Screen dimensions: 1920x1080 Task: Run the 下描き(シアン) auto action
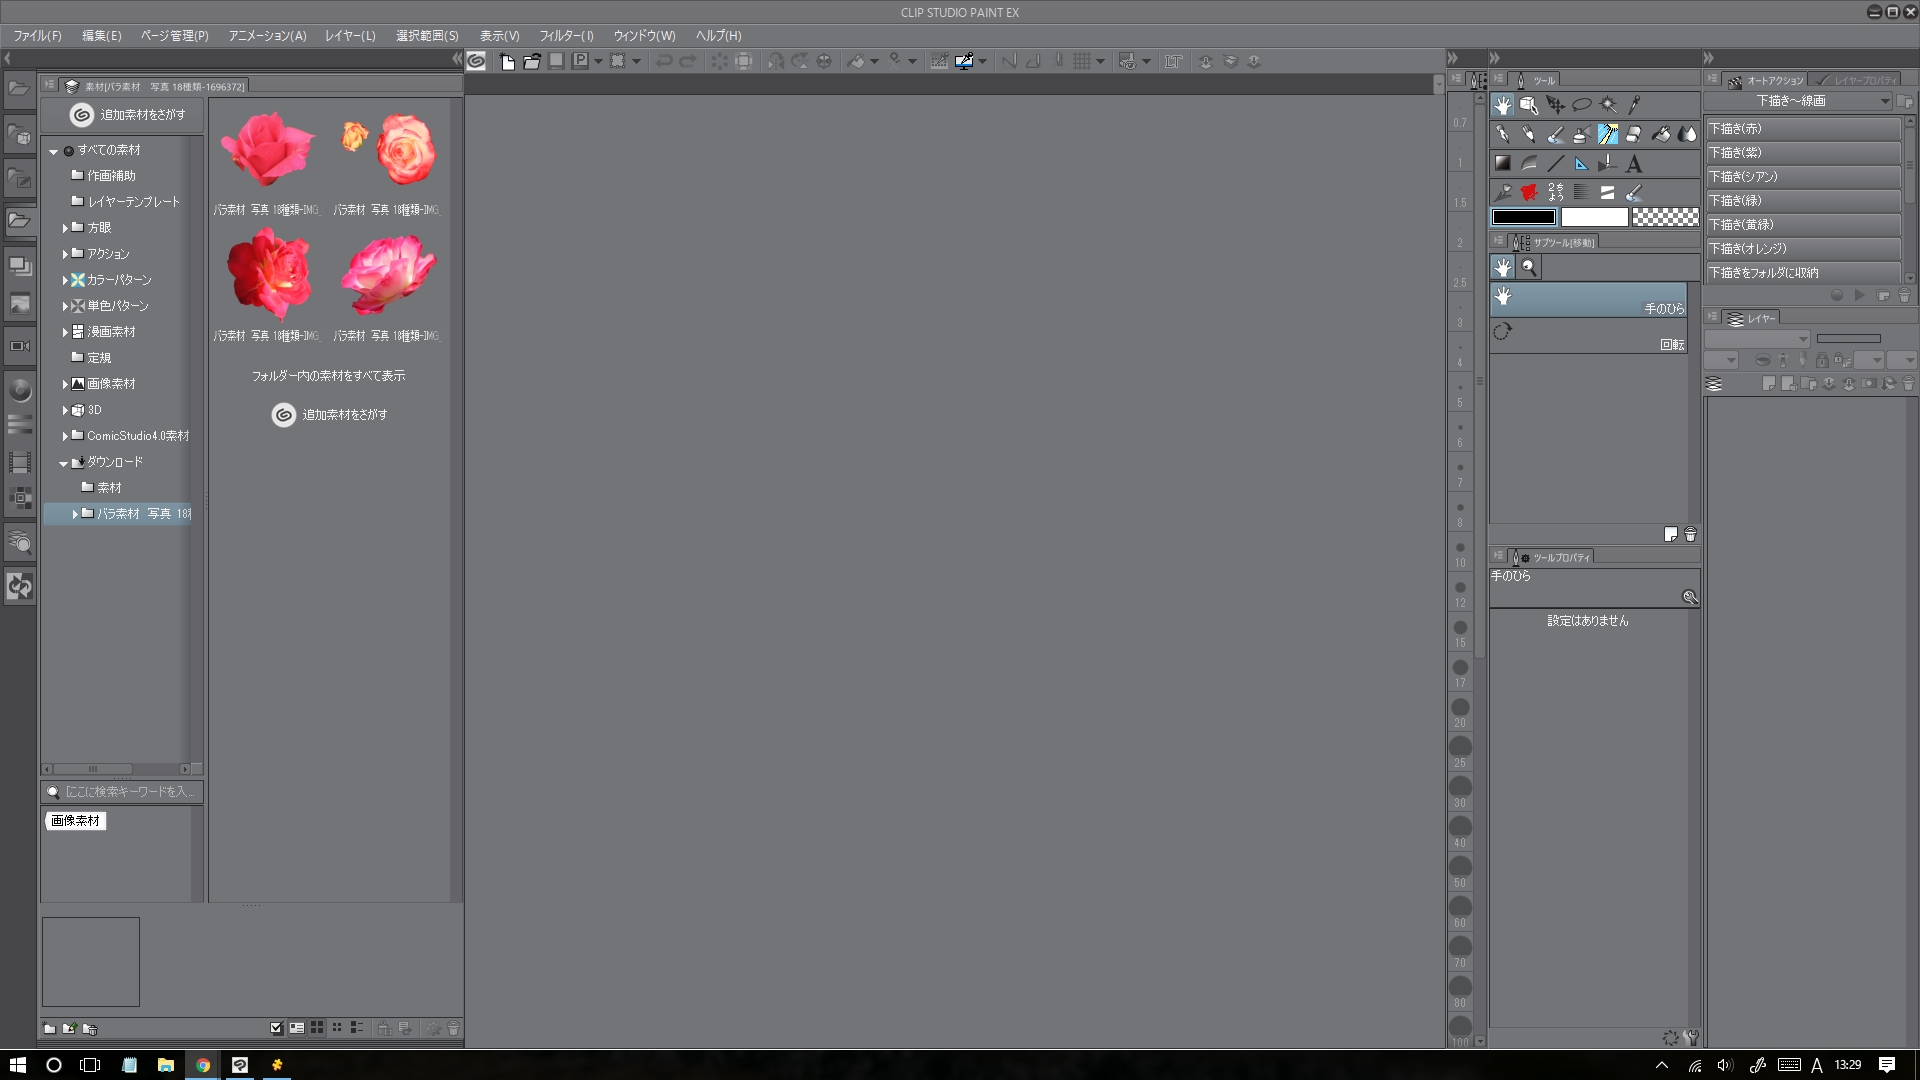(1800, 177)
